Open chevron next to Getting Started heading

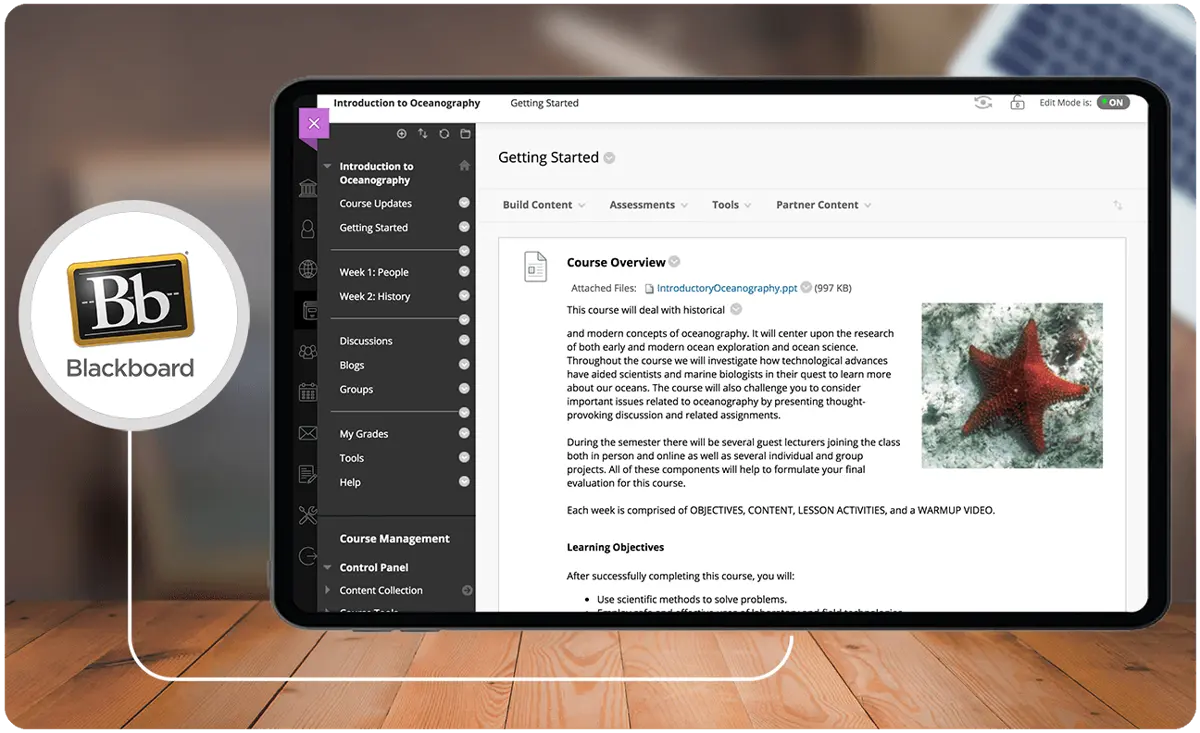(x=609, y=158)
